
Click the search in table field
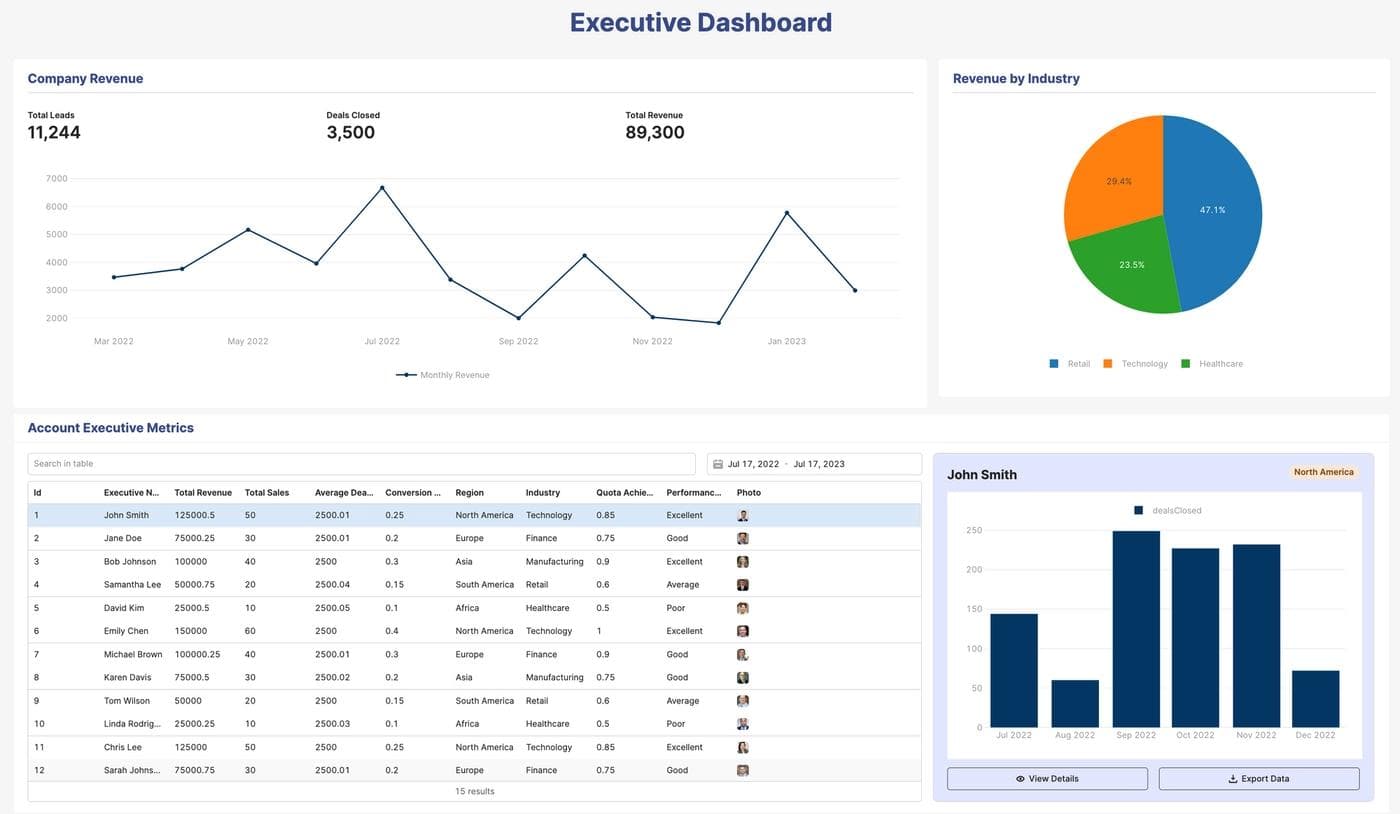(x=360, y=463)
